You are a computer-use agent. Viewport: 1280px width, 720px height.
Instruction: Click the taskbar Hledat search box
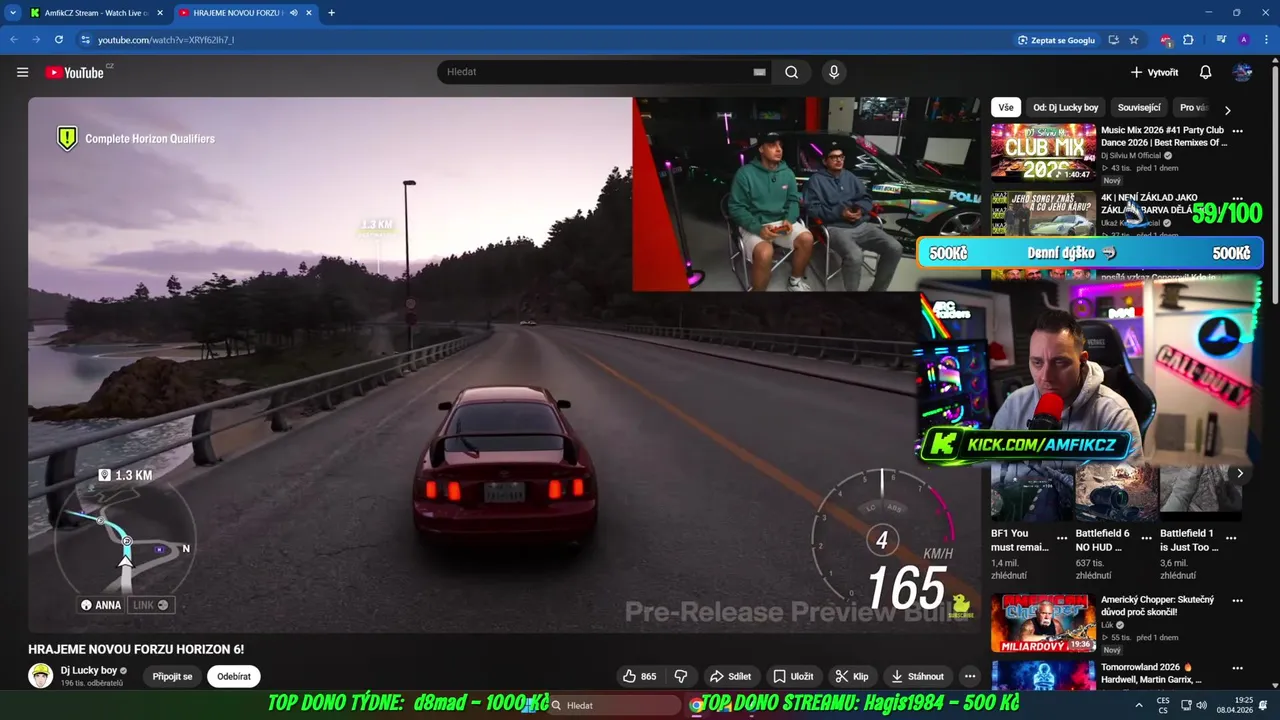point(614,706)
